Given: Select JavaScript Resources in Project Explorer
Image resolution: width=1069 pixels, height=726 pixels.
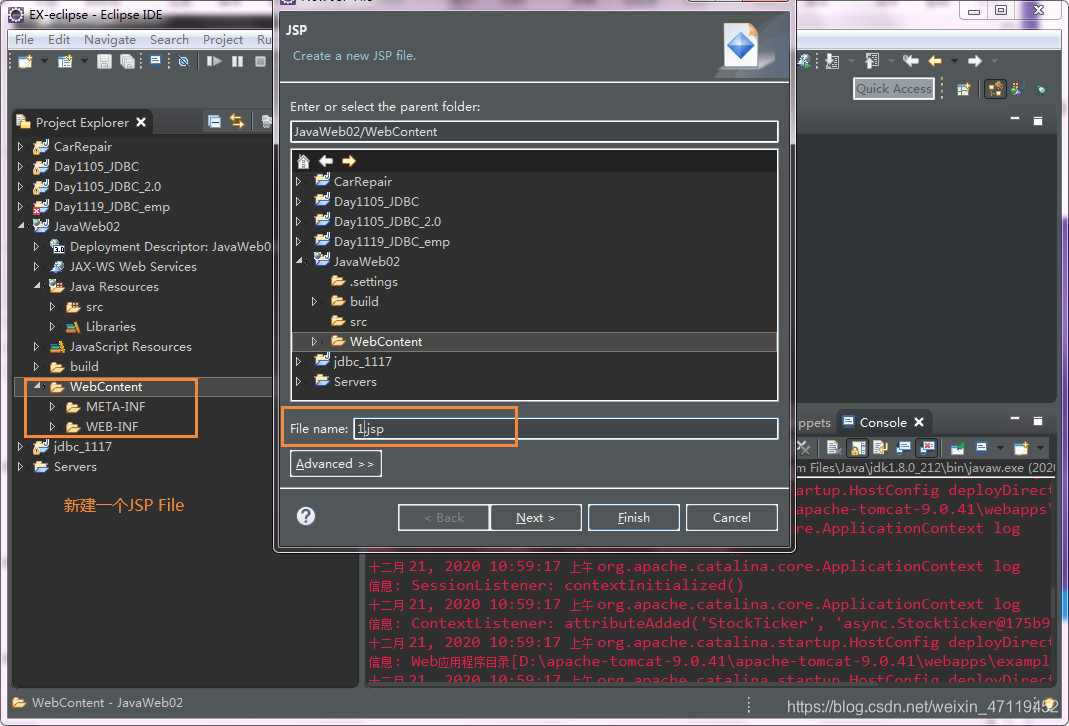Looking at the screenshot, I should 130,346.
